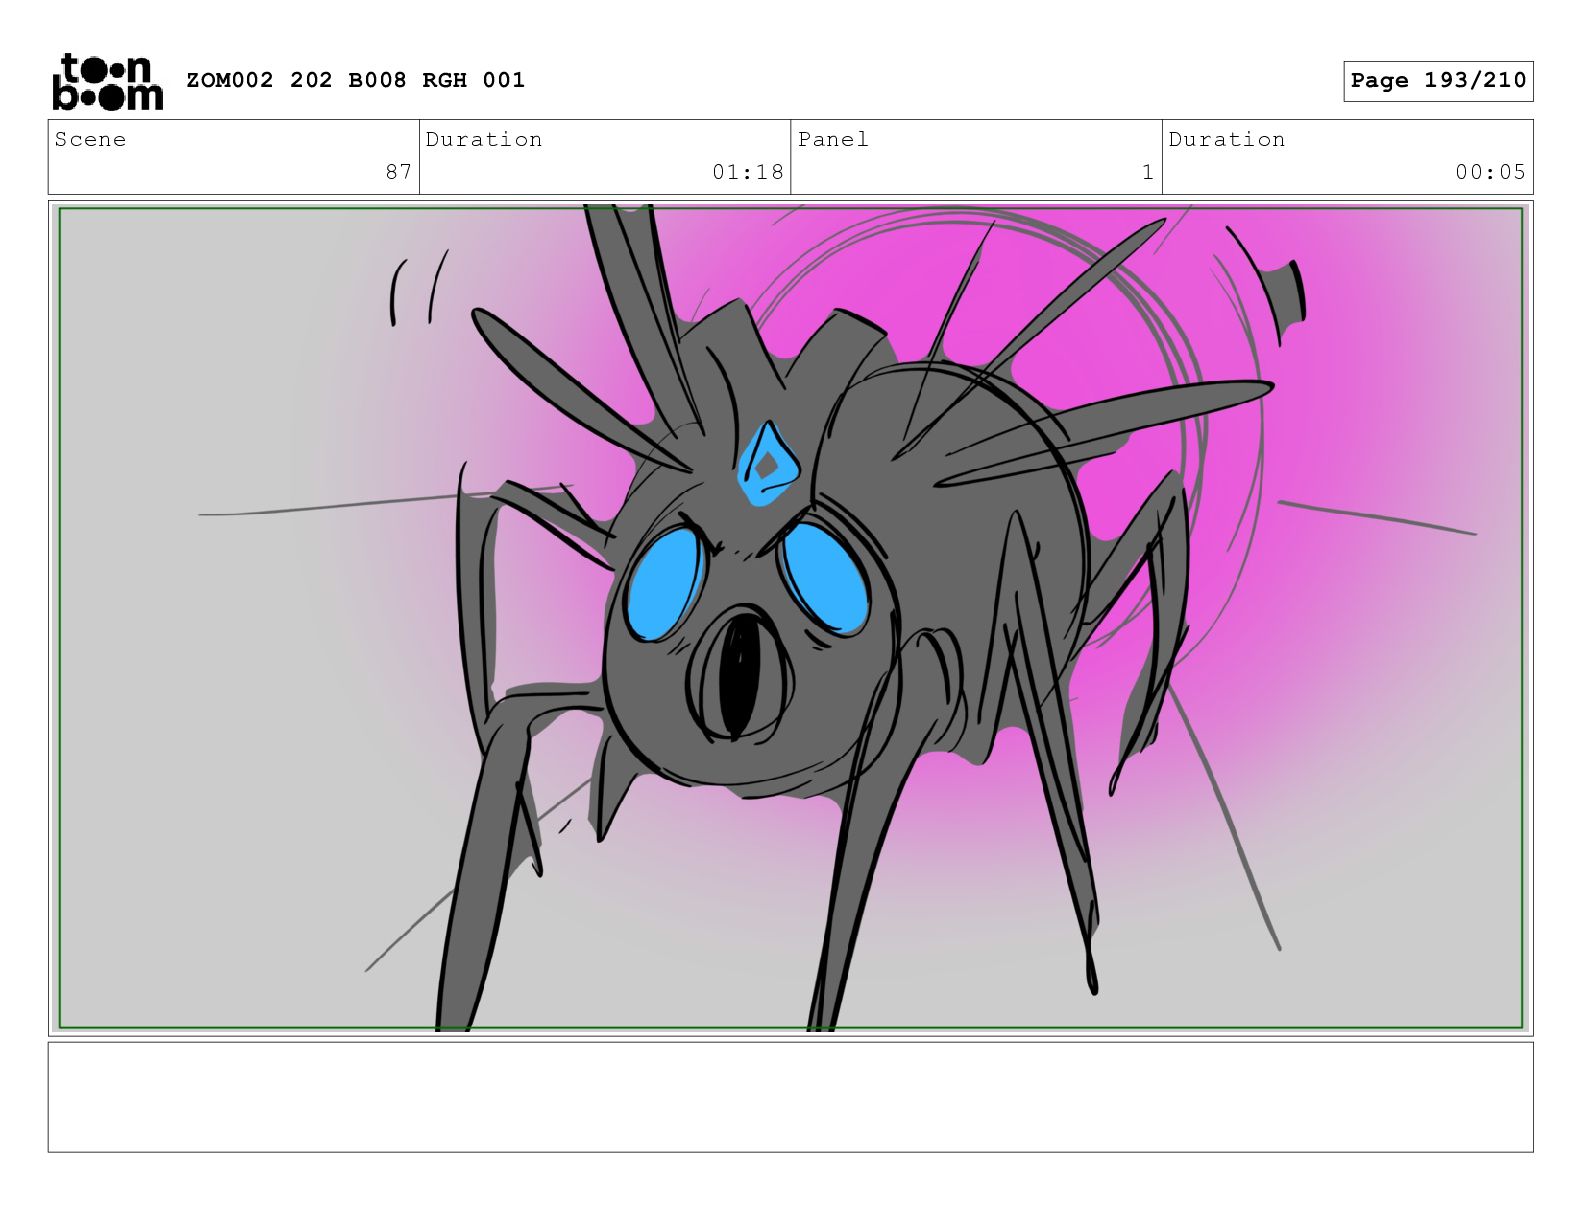Click the 'Panel' header label
This screenshot has width=1584, height=1224.
pos(833,139)
